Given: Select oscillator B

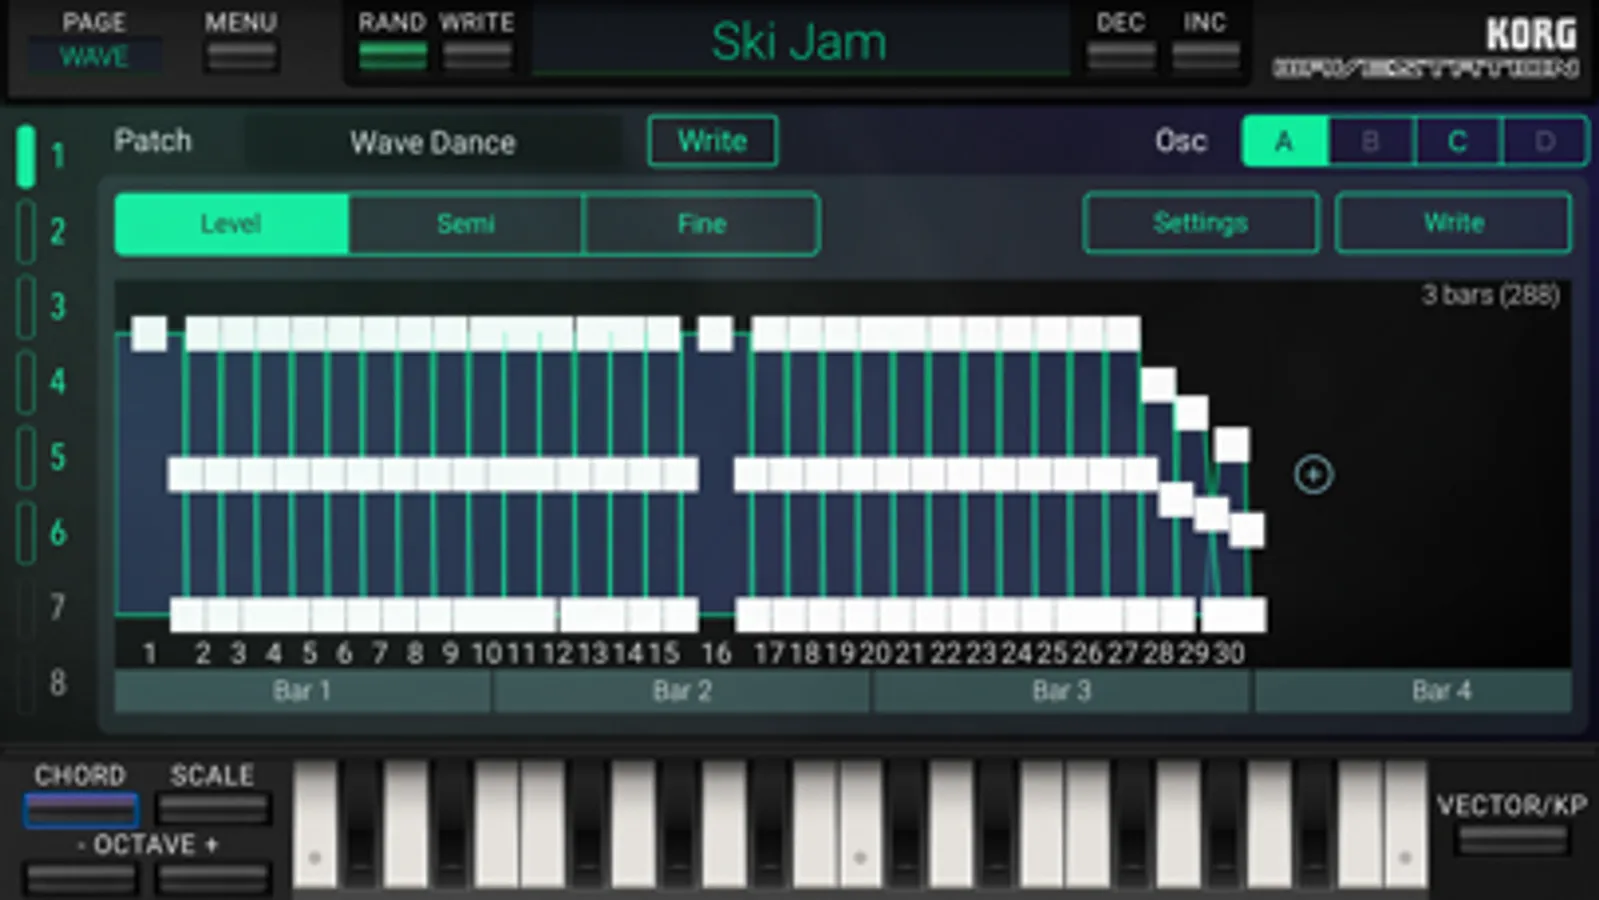Looking at the screenshot, I should click(1371, 141).
